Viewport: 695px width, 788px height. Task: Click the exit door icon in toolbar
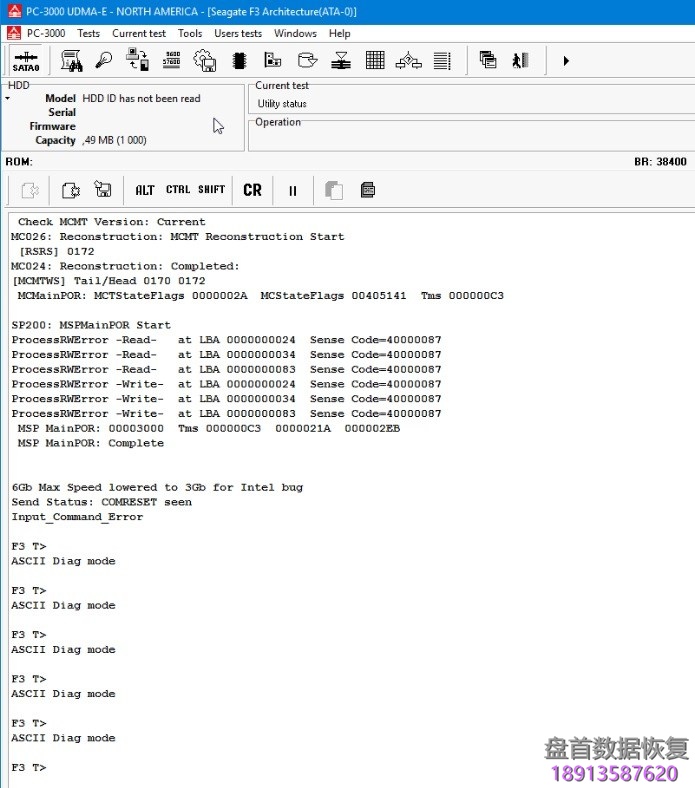point(520,61)
